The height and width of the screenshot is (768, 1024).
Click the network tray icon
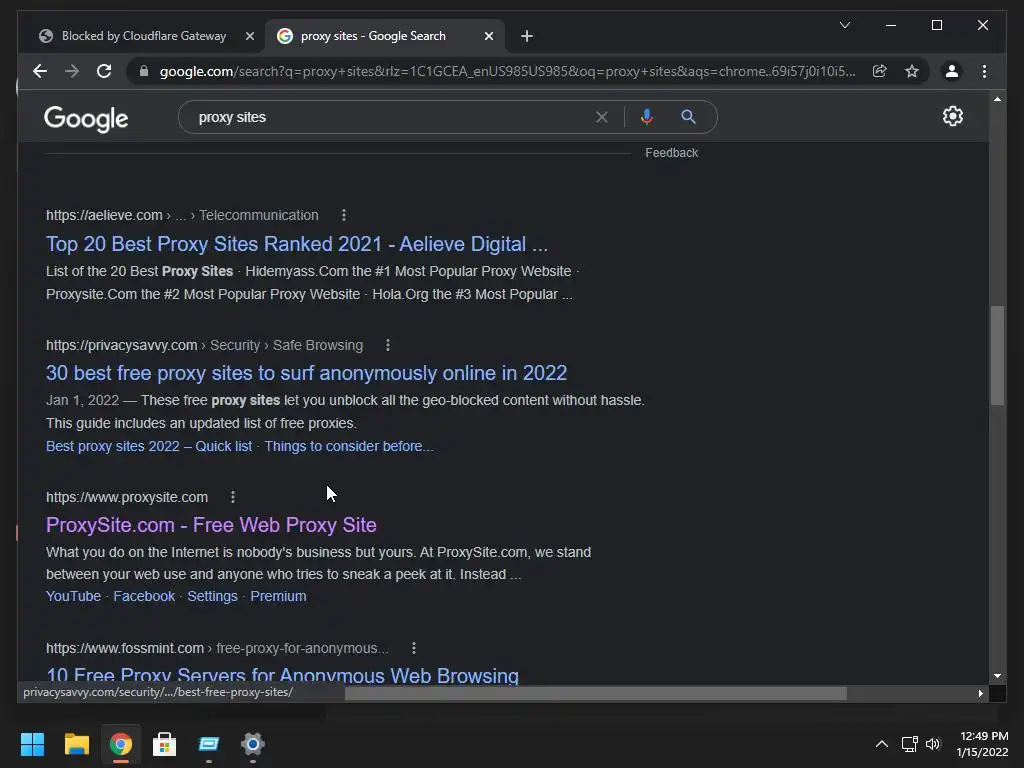909,744
